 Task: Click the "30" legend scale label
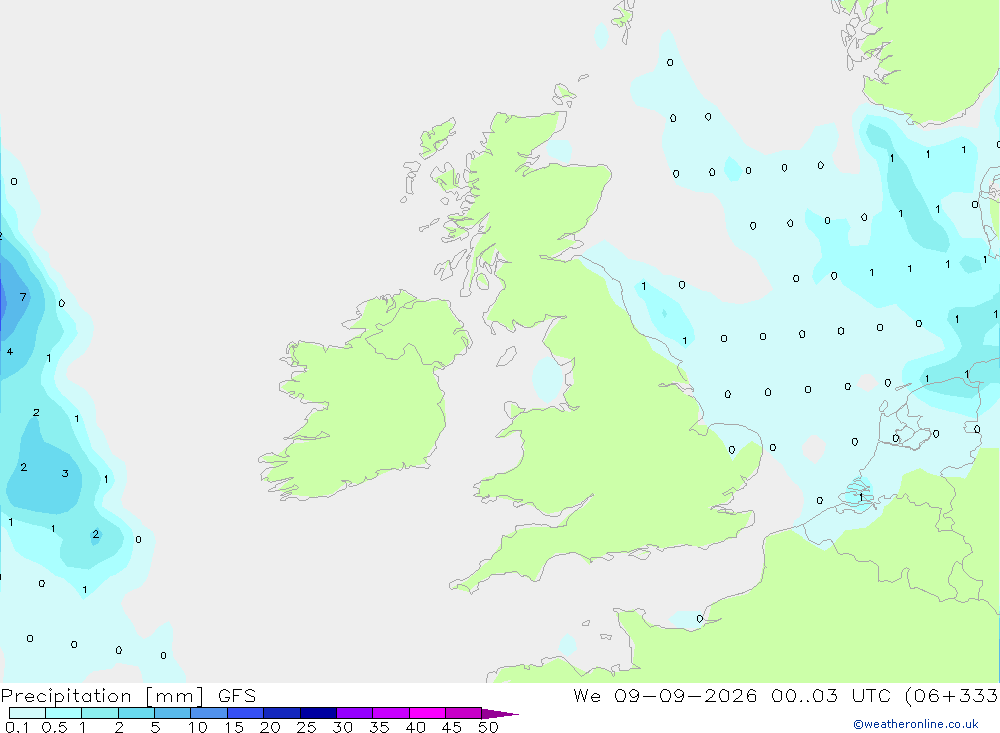tap(342, 727)
